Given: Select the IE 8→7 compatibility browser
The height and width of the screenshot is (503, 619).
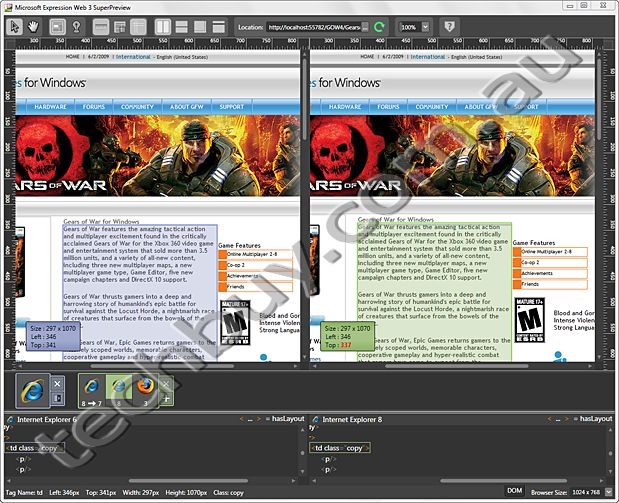Looking at the screenshot, I should [92, 391].
